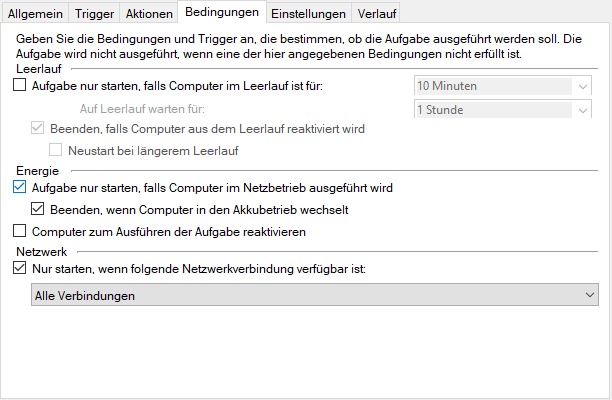The width and height of the screenshot is (612, 400).
Task: Uncheck start only in Netzbetrieb checkbox
Action: 20,187
